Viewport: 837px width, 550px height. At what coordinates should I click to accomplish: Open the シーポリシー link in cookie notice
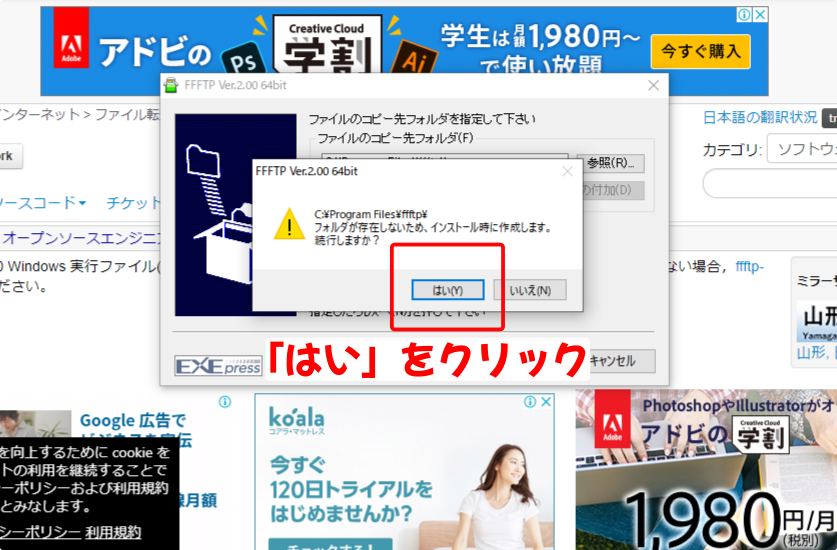[41, 532]
